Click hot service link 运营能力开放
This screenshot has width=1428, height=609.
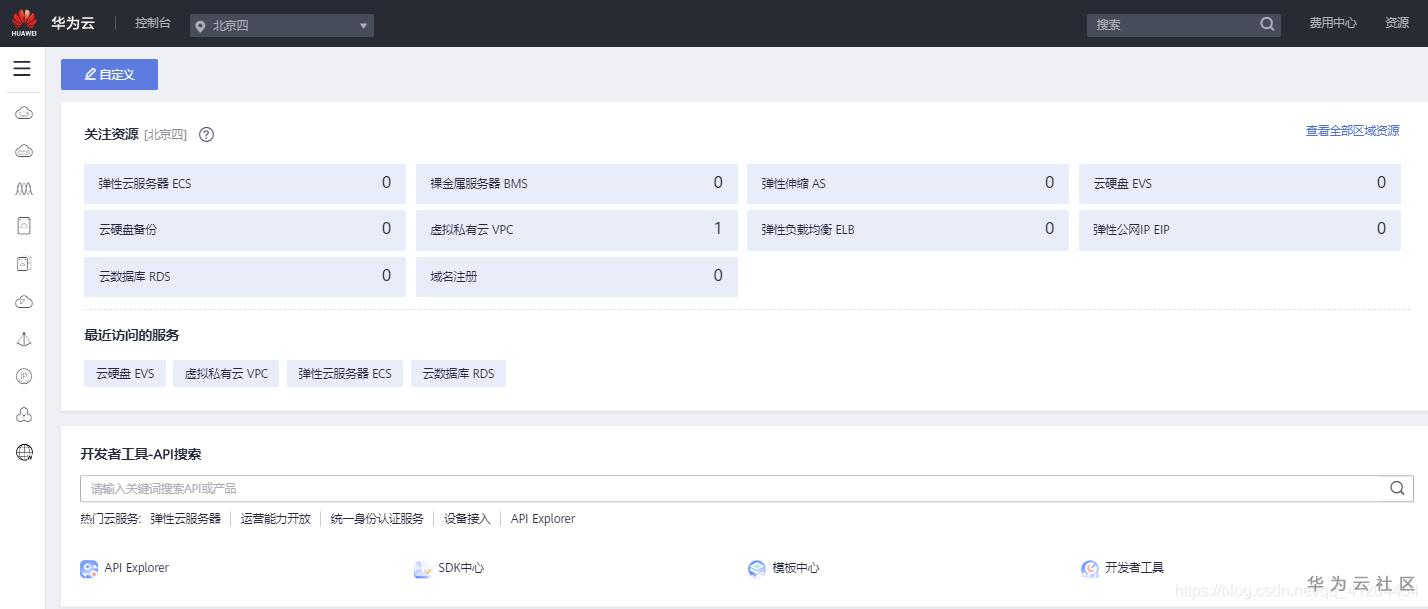click(x=276, y=519)
